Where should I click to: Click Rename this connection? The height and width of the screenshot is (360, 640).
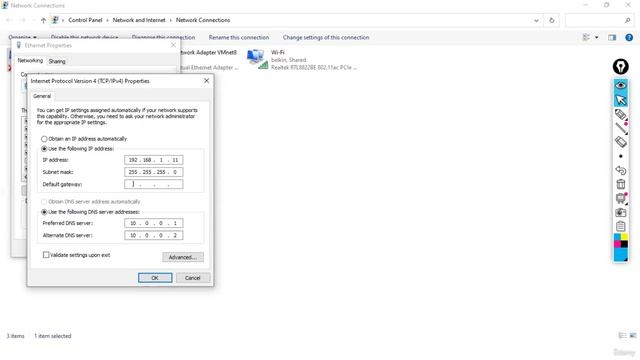click(239, 38)
